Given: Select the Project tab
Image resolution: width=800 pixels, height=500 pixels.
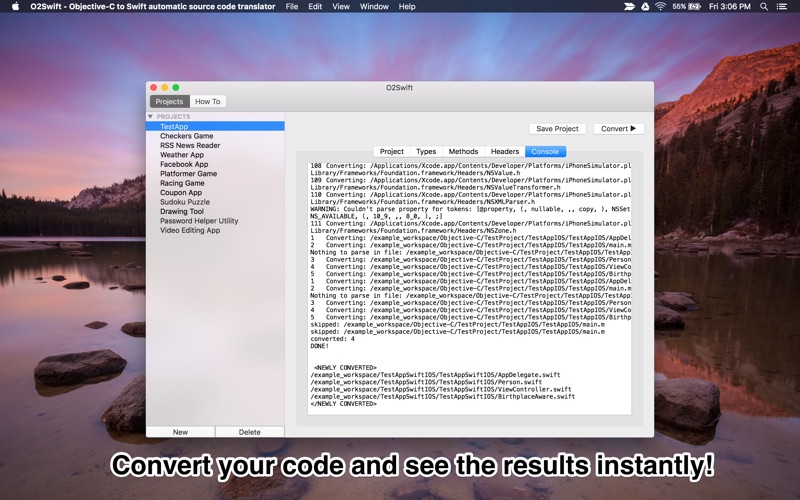Looking at the screenshot, I should coord(392,152).
